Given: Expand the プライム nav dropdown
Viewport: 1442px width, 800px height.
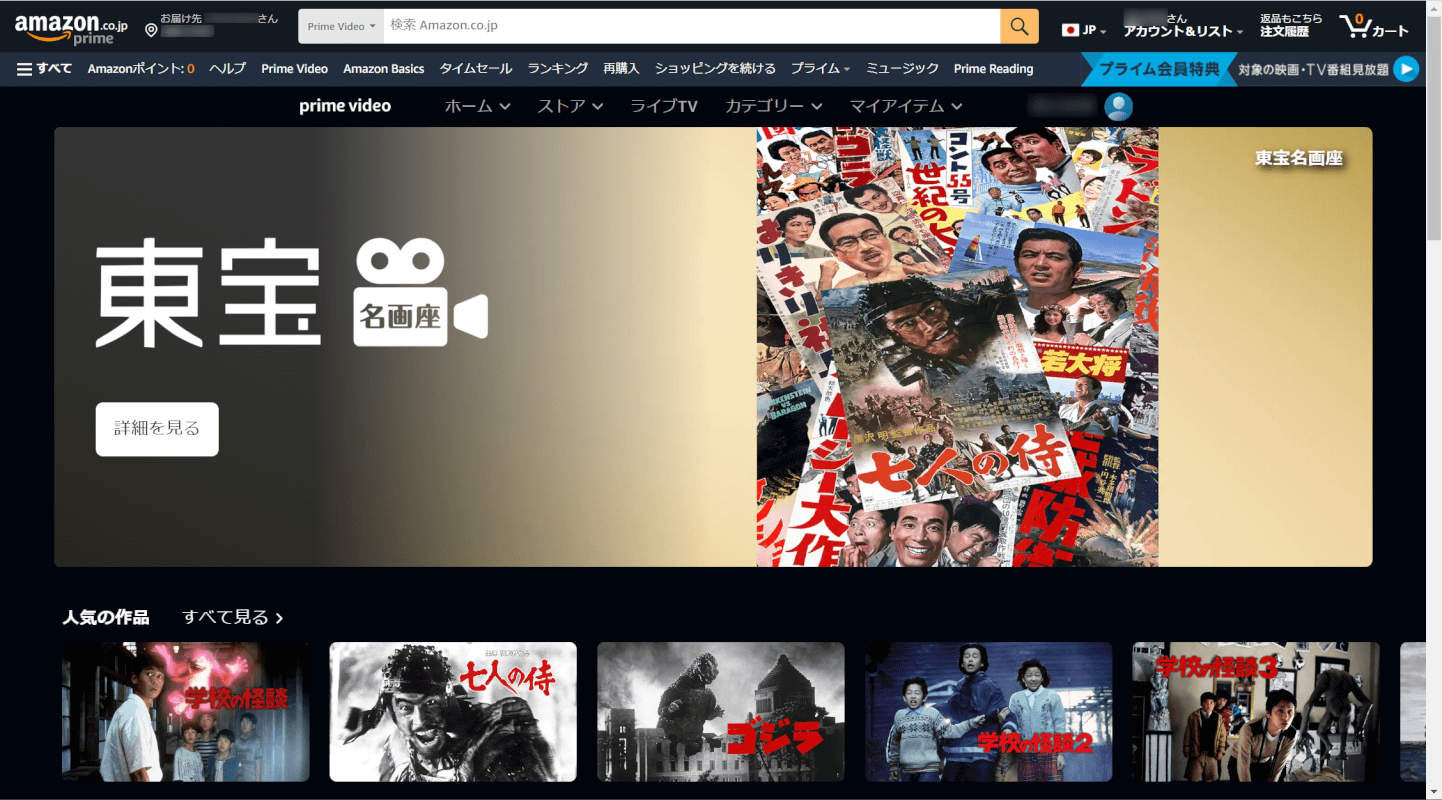Looking at the screenshot, I should pos(820,69).
